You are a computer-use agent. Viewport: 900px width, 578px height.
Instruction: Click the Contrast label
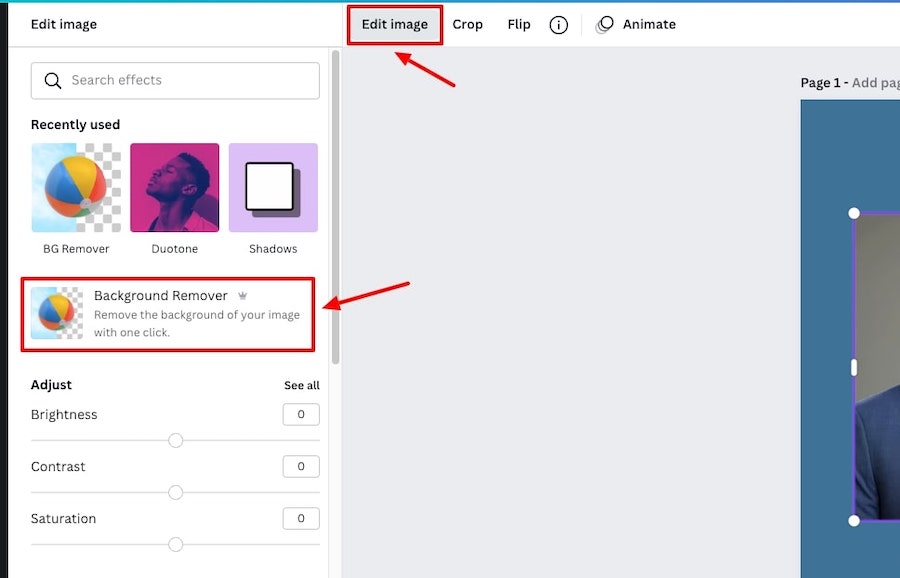pos(58,466)
